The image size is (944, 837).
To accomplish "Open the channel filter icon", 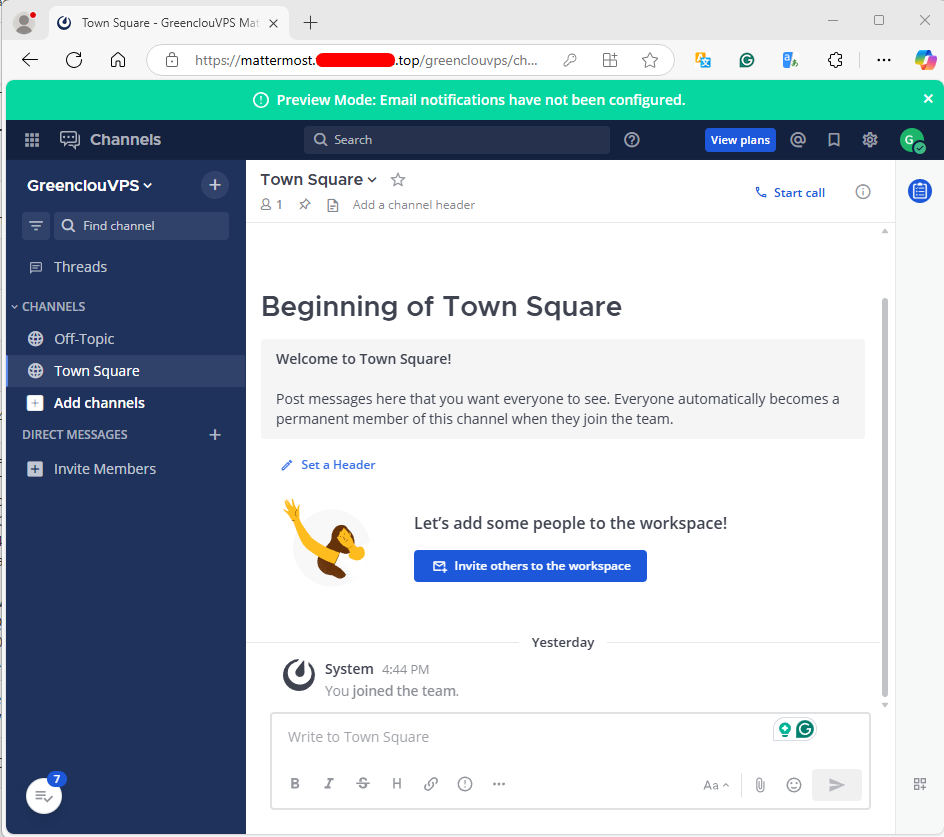I will pos(36,226).
